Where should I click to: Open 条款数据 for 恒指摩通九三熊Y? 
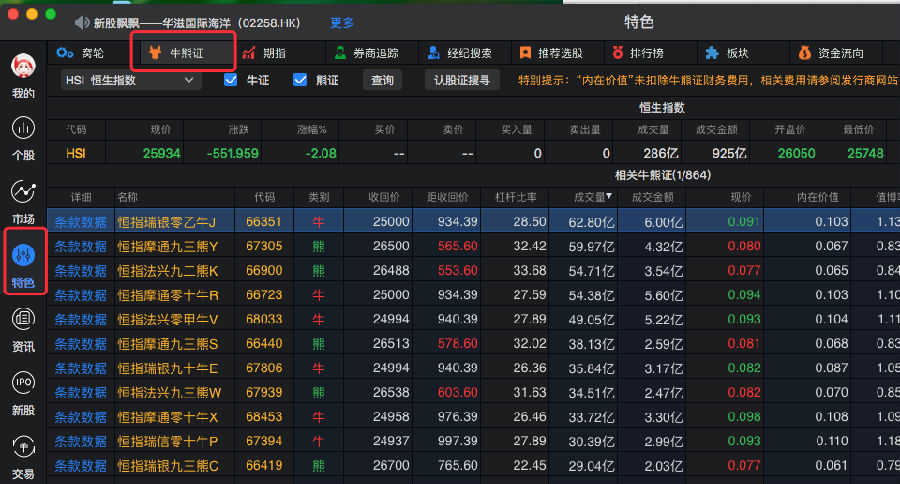tap(80, 246)
